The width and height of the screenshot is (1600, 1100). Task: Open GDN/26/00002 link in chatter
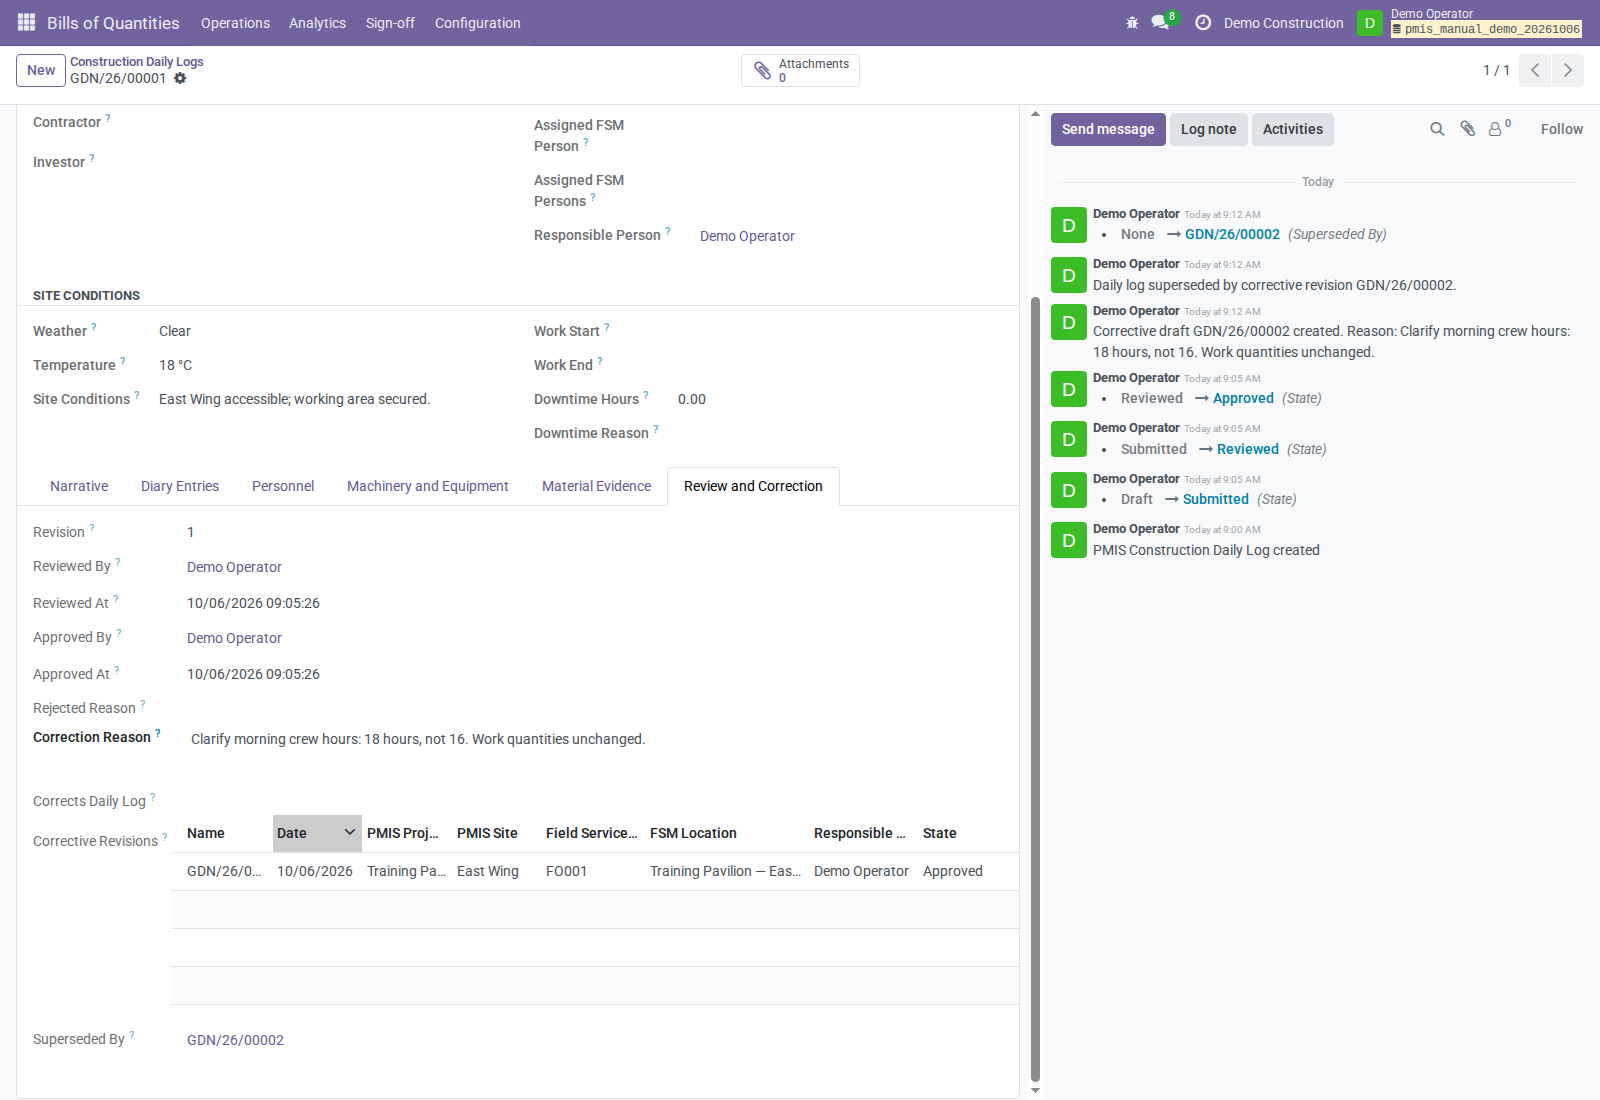pos(1232,234)
